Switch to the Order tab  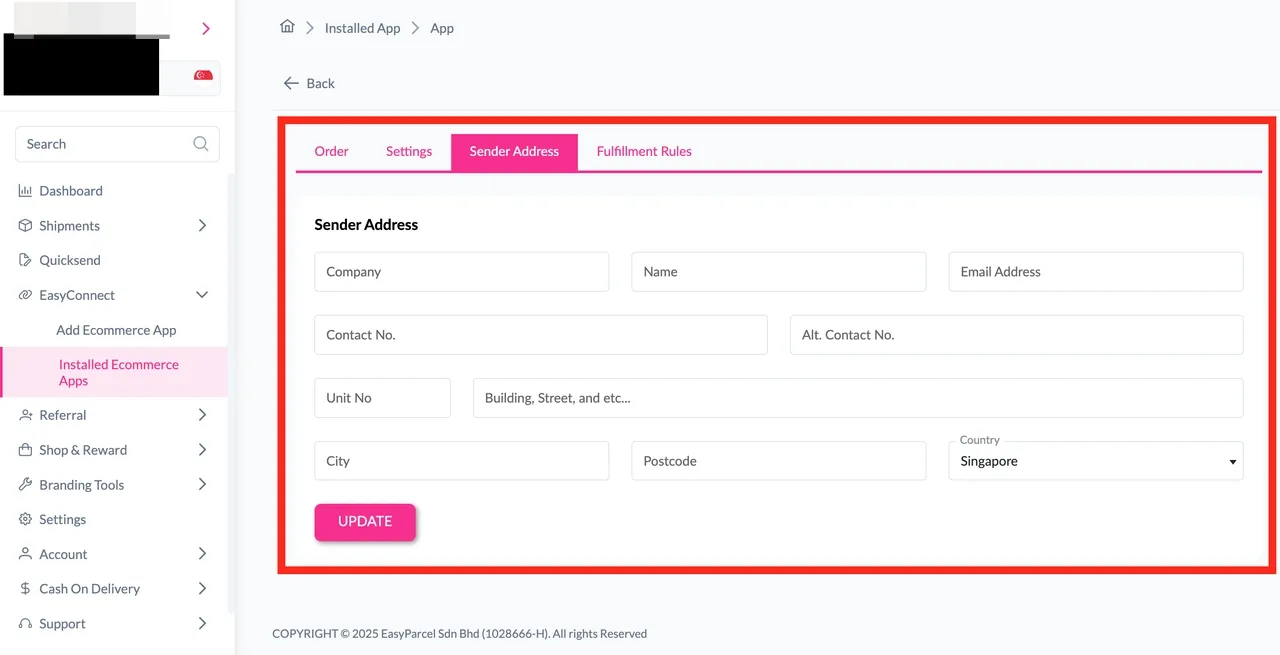pyautogui.click(x=331, y=151)
